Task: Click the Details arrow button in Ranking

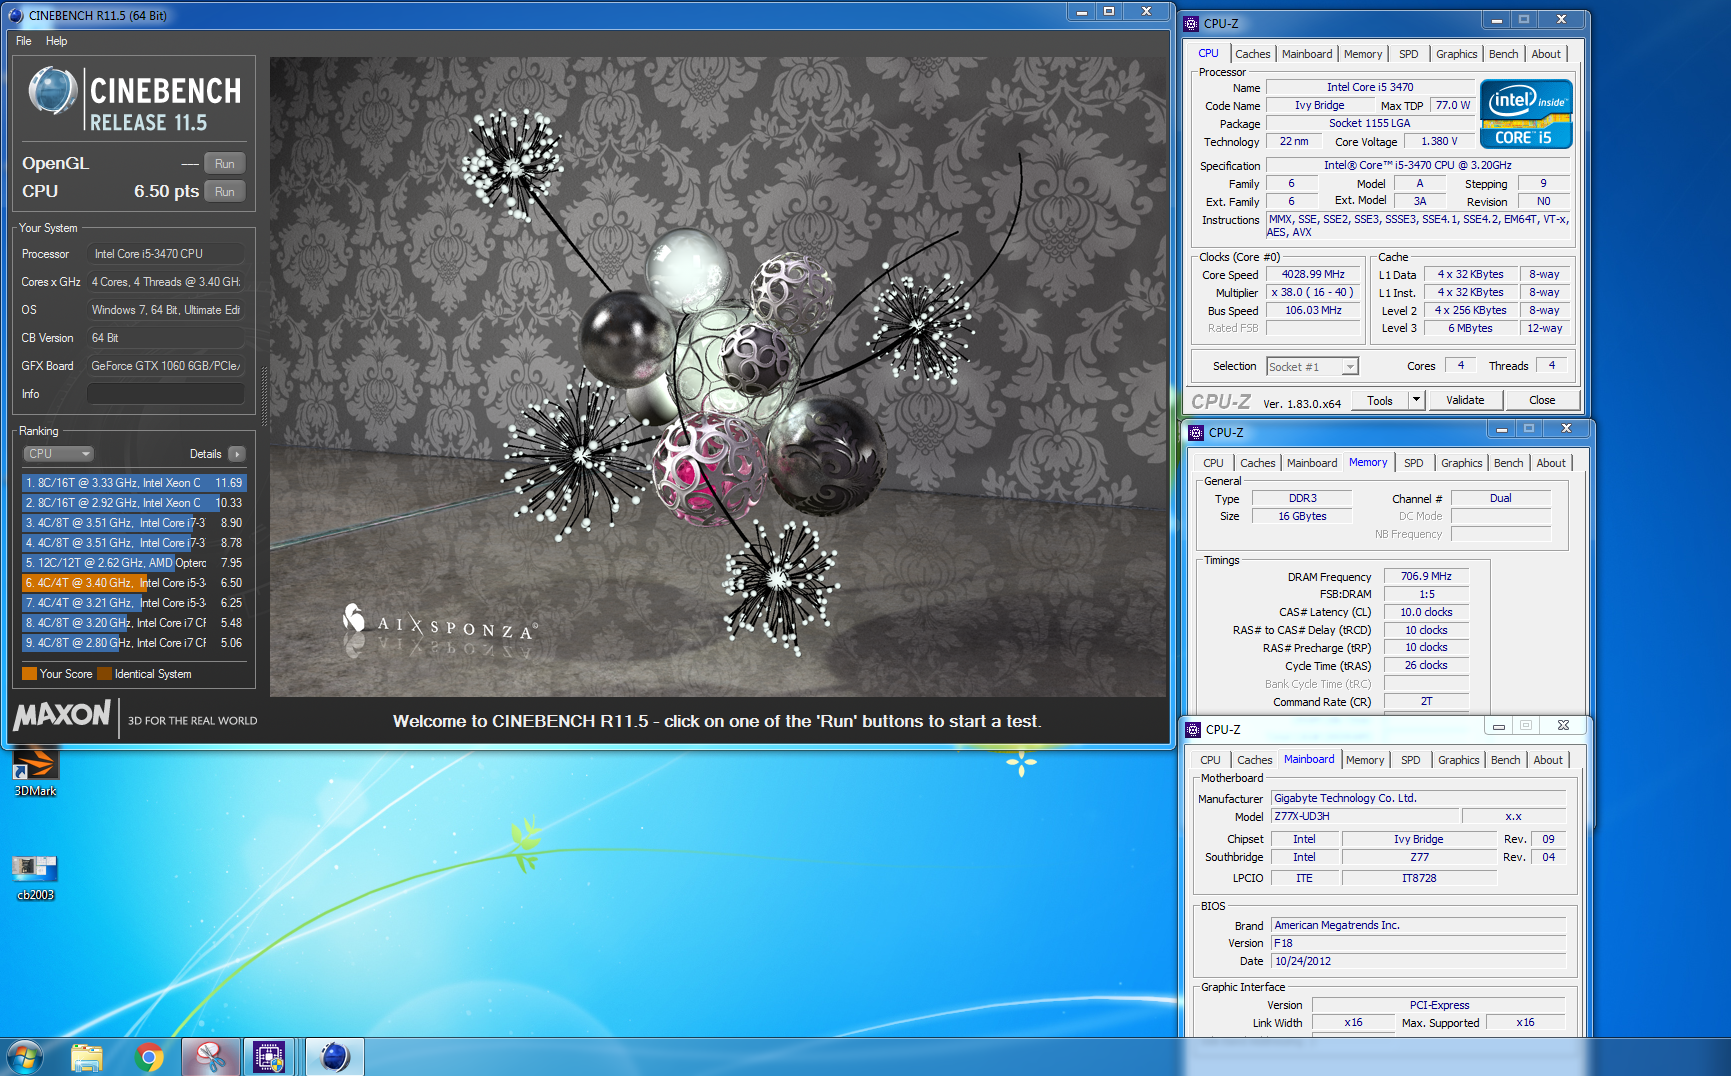Action: pyautogui.click(x=237, y=454)
